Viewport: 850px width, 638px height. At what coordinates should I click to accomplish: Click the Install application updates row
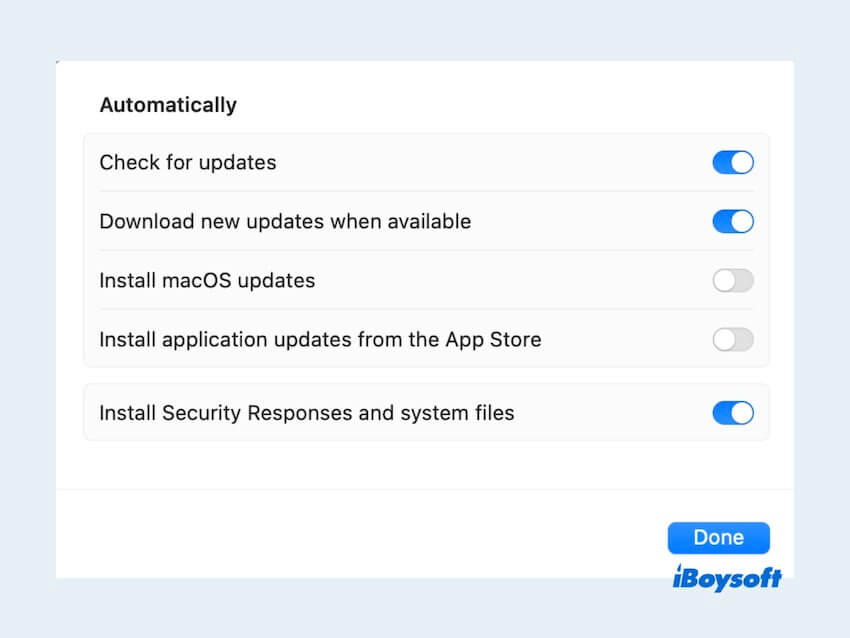319,340
